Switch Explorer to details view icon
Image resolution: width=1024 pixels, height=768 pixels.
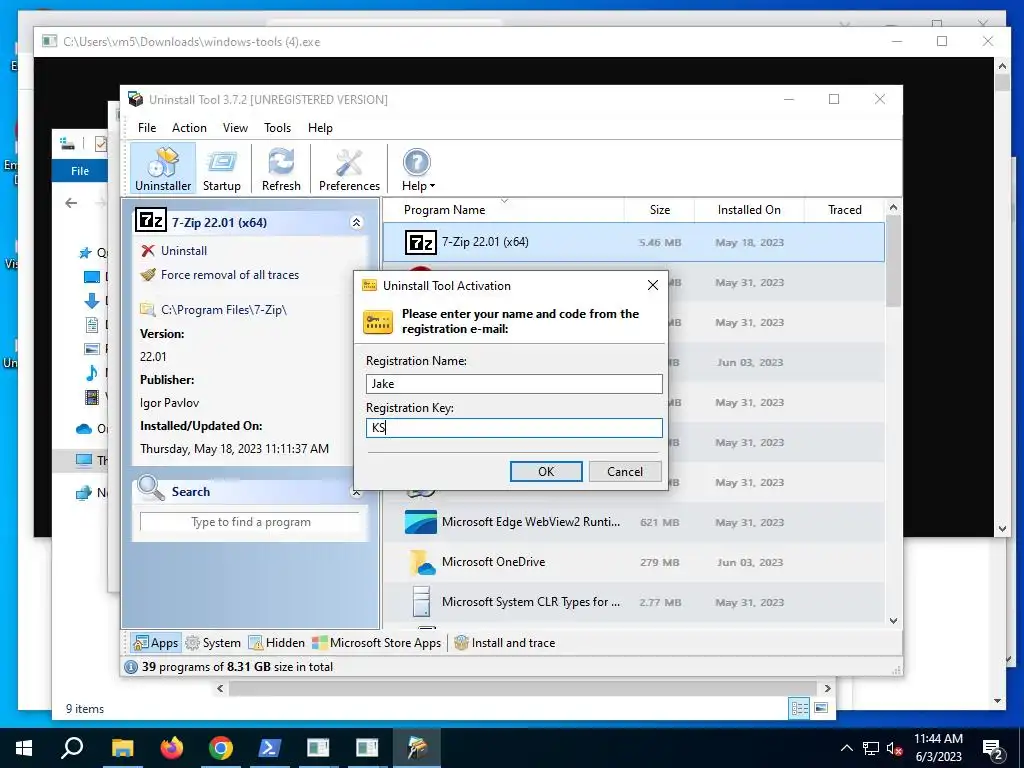pyautogui.click(x=799, y=708)
